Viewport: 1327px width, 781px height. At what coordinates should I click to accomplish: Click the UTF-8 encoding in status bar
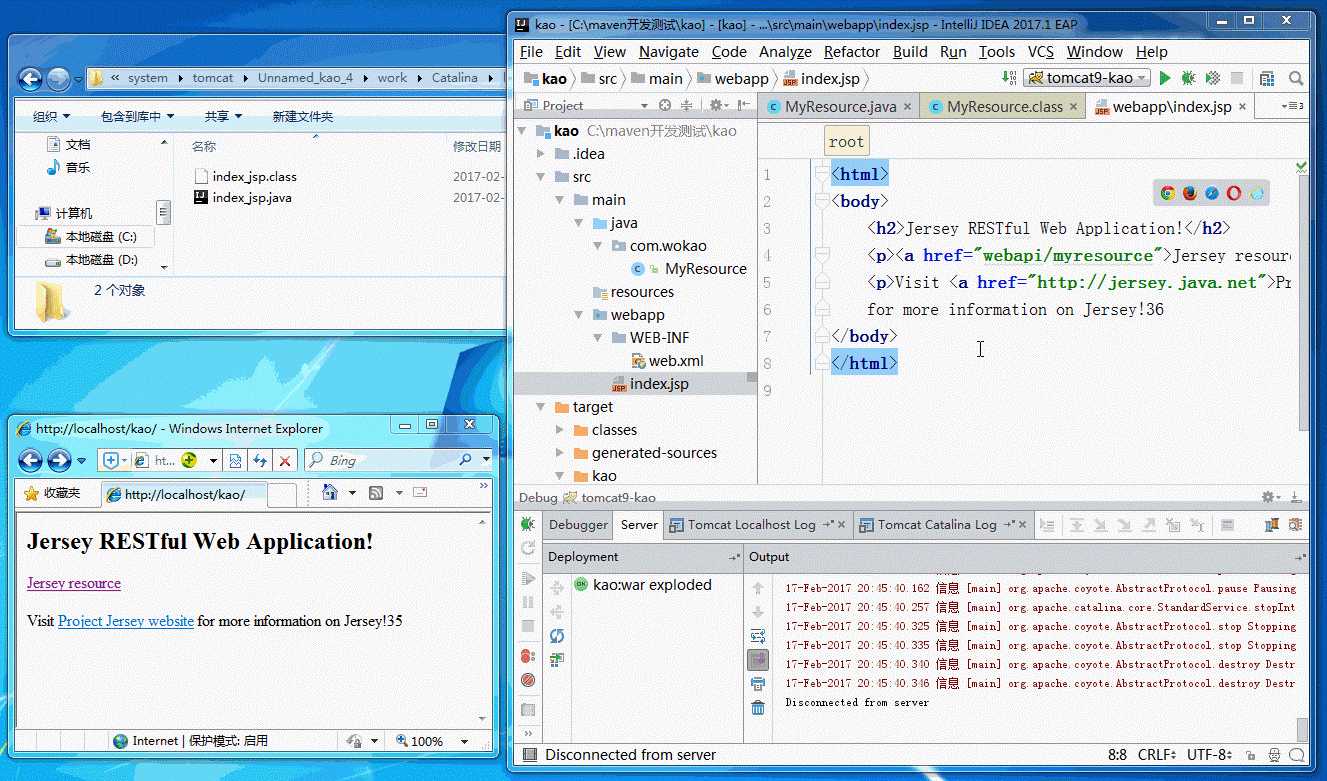click(x=1211, y=755)
